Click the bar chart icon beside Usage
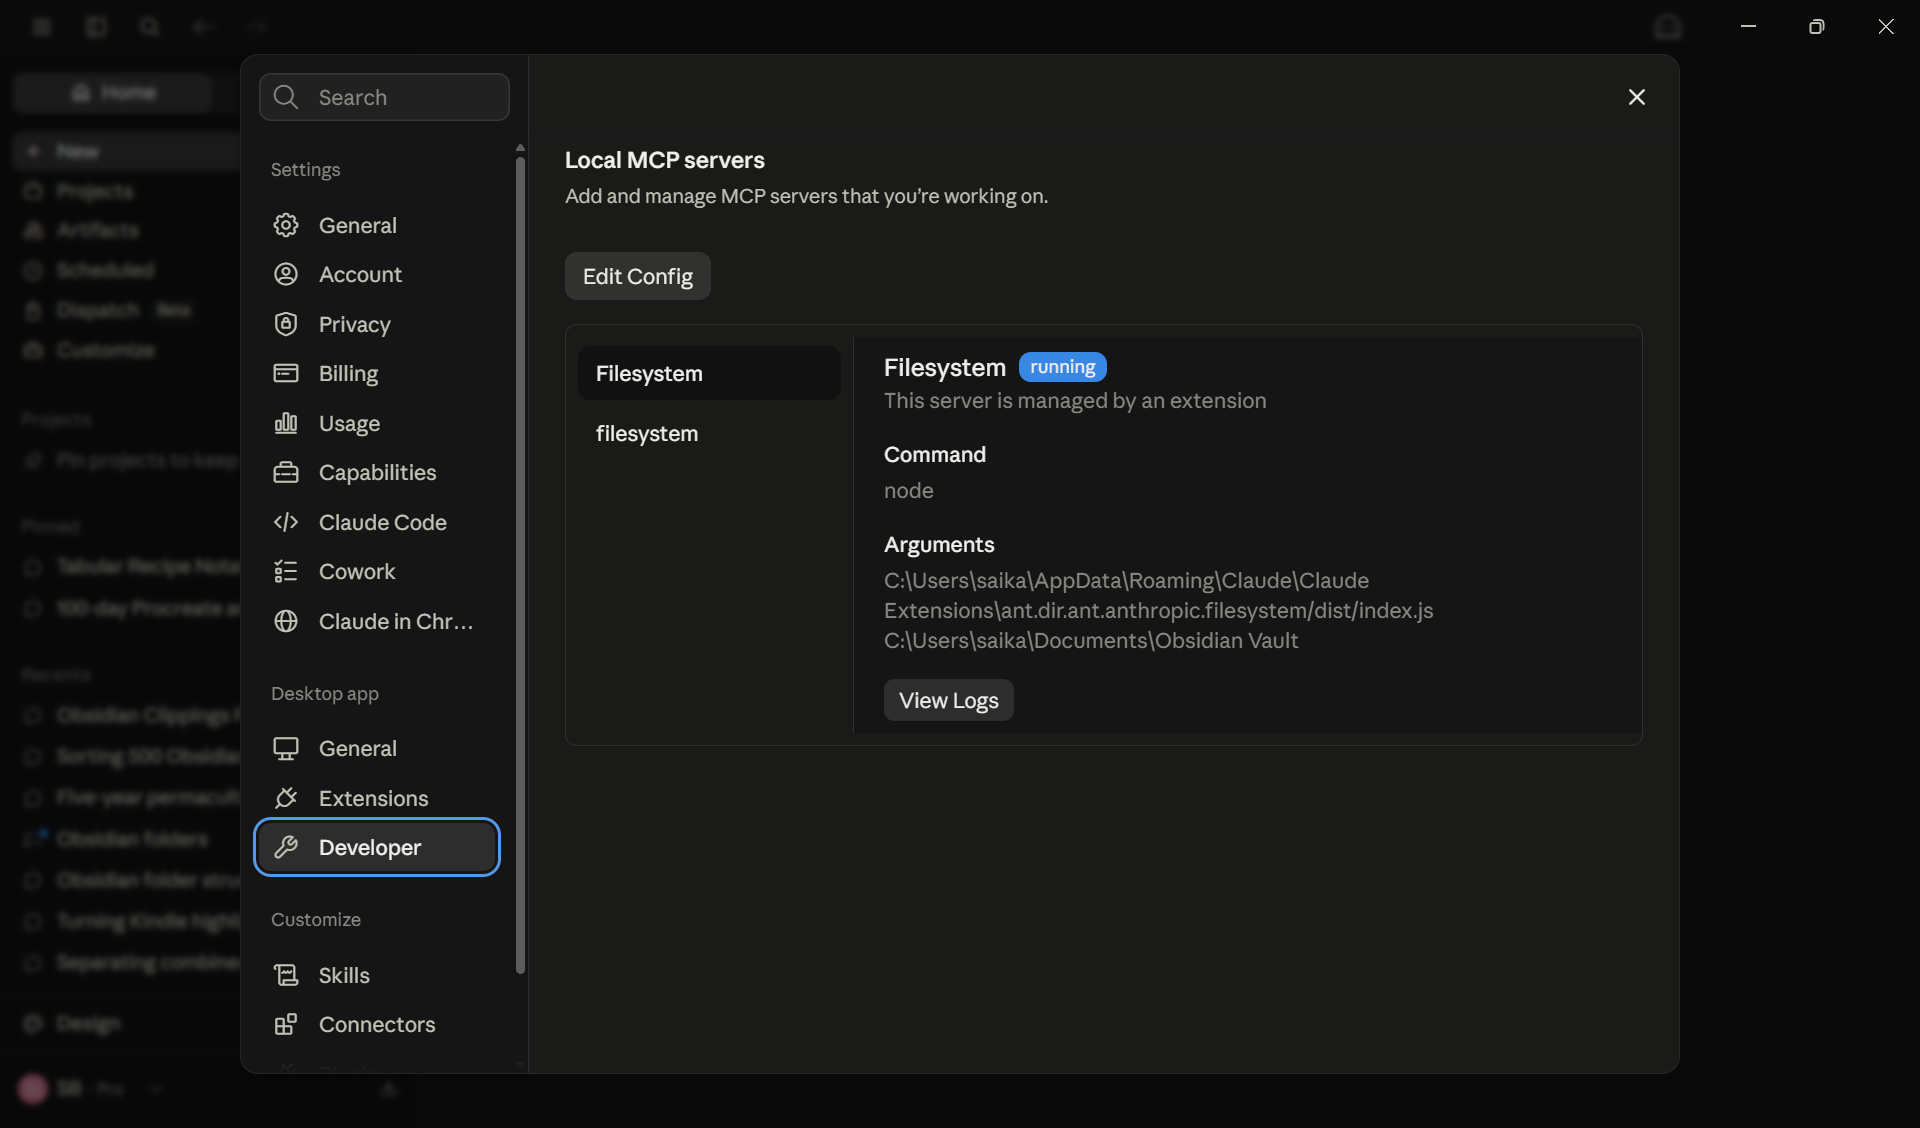Image resolution: width=1920 pixels, height=1128 pixels. [x=286, y=423]
